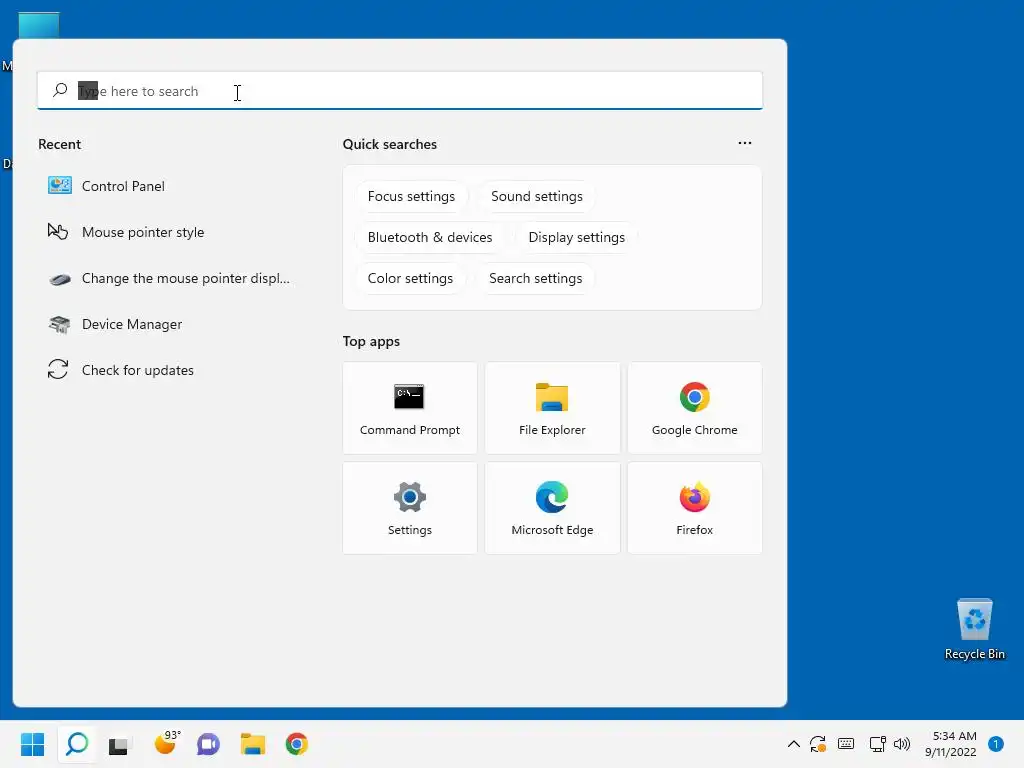Open the clock showing 5:34 AM
This screenshot has height=768, width=1024.
click(x=951, y=744)
